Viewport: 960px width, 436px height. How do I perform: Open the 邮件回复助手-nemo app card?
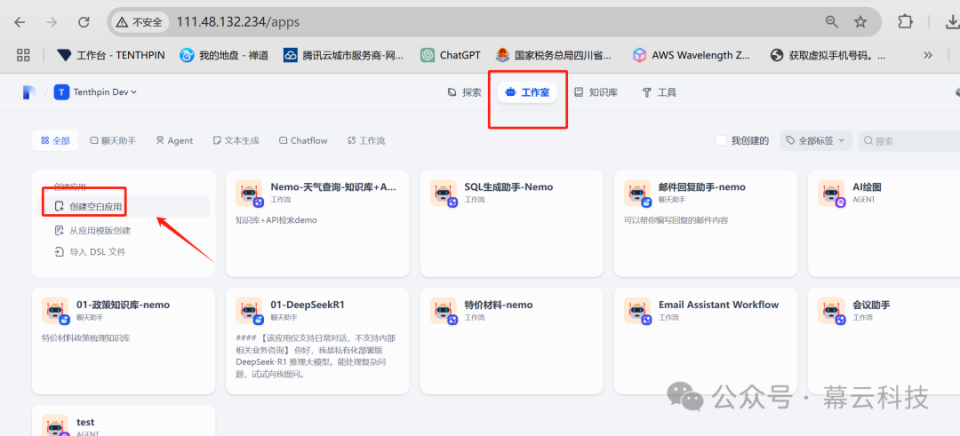coord(706,224)
